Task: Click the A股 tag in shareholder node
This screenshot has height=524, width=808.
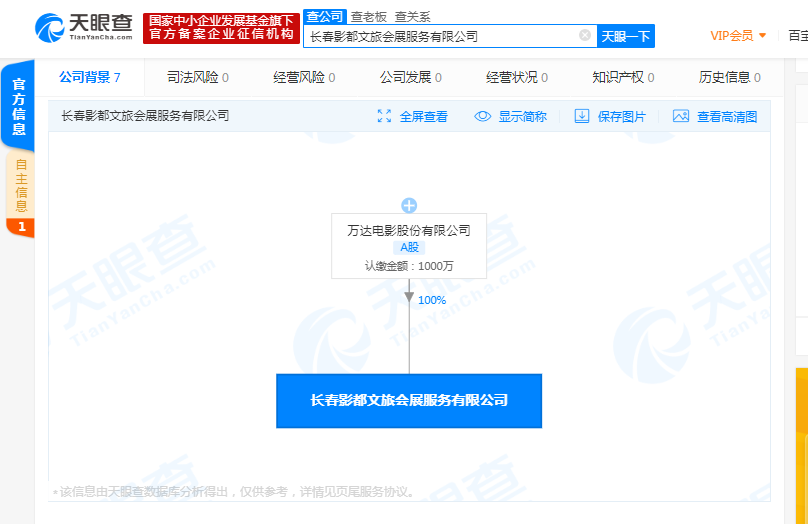Action: (409, 247)
